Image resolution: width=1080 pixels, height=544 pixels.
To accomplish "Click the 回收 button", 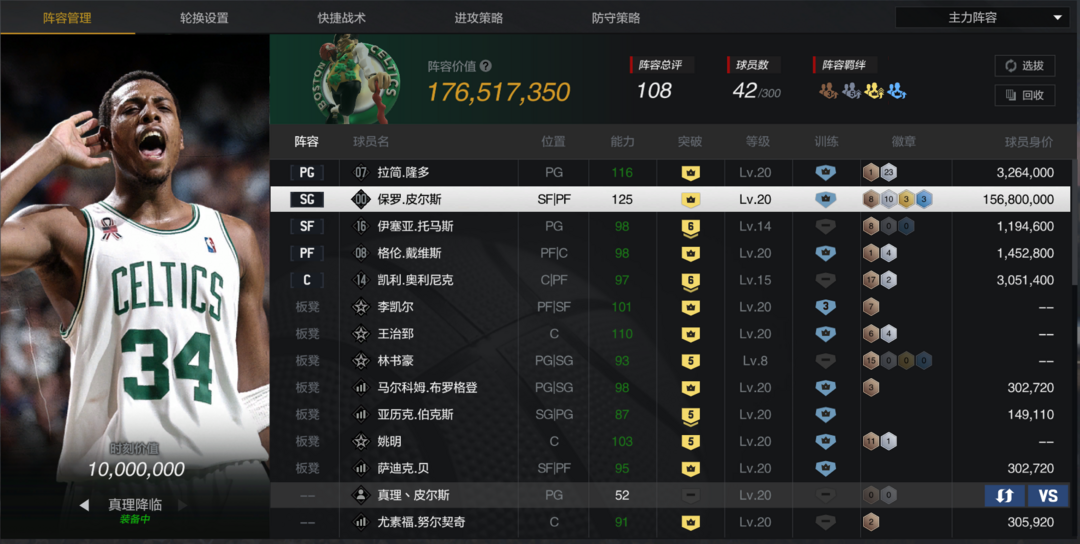I will [1025, 95].
